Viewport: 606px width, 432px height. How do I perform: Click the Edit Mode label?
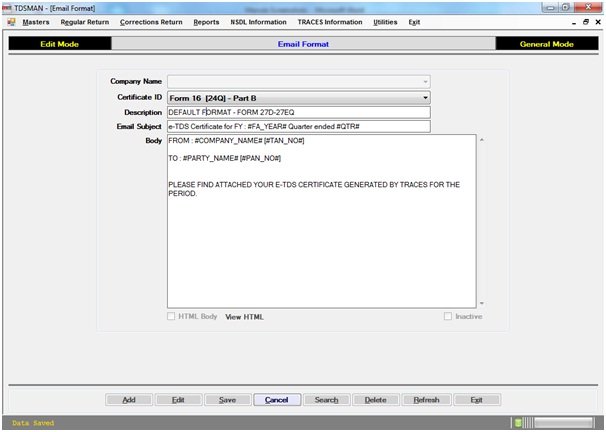(60, 44)
